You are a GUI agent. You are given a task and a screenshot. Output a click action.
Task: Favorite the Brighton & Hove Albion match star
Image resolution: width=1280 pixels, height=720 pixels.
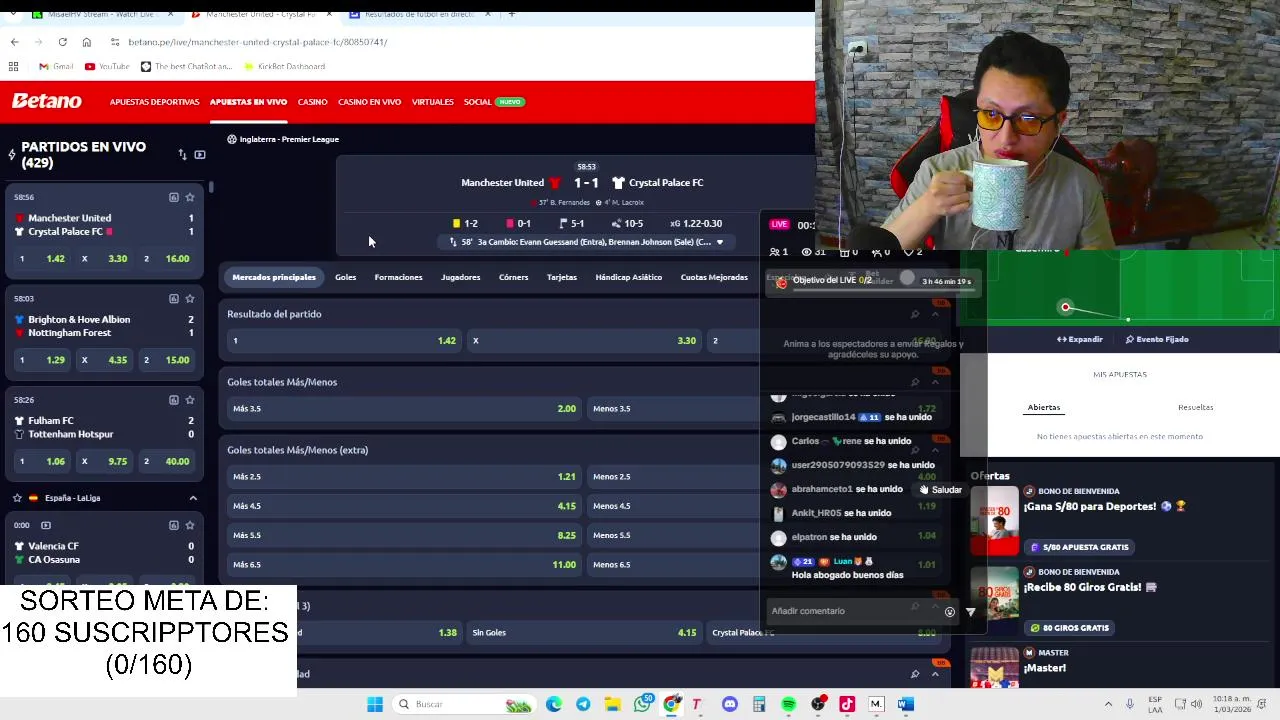[190, 298]
